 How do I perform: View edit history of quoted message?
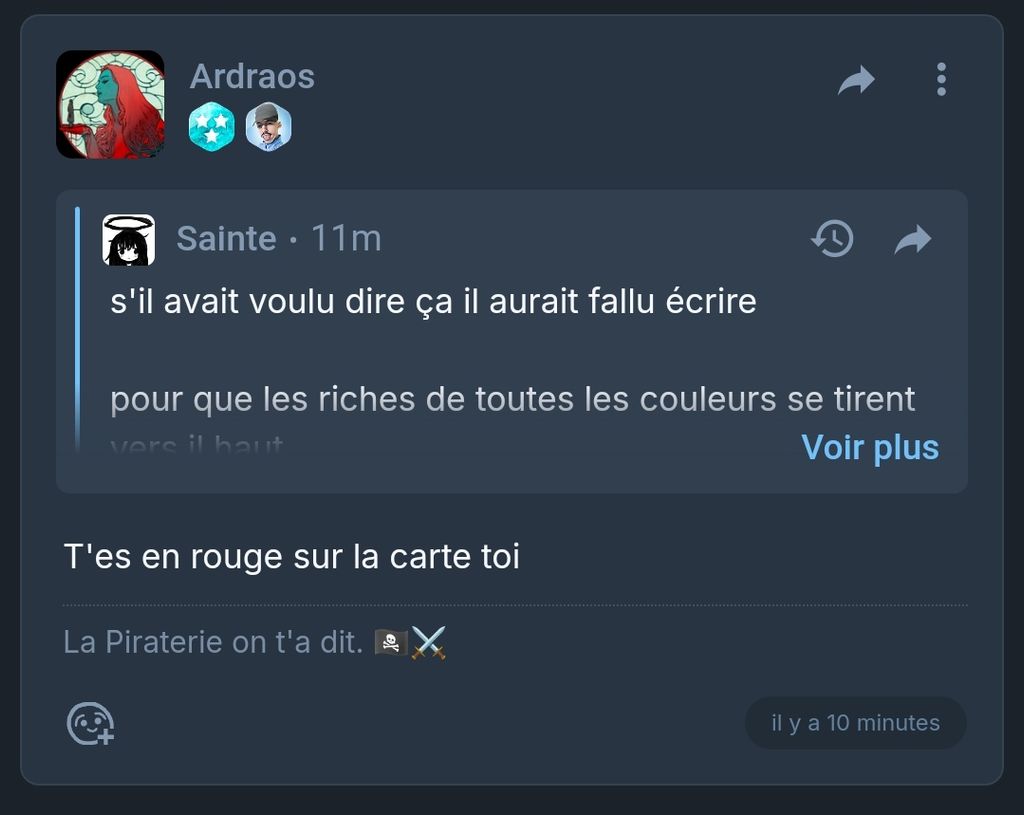point(832,238)
